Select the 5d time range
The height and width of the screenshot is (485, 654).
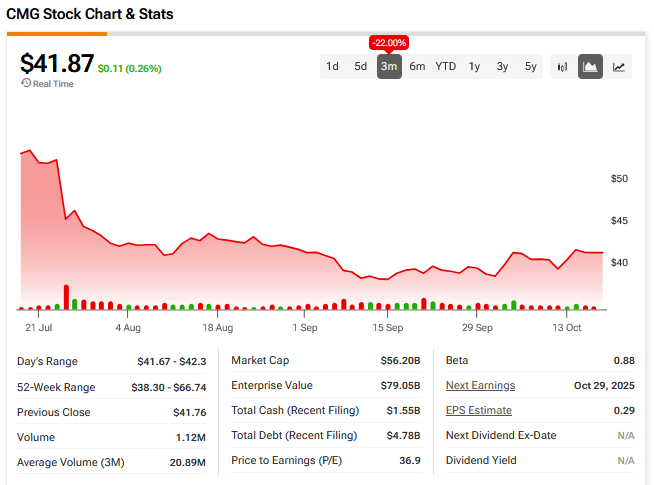coord(360,67)
